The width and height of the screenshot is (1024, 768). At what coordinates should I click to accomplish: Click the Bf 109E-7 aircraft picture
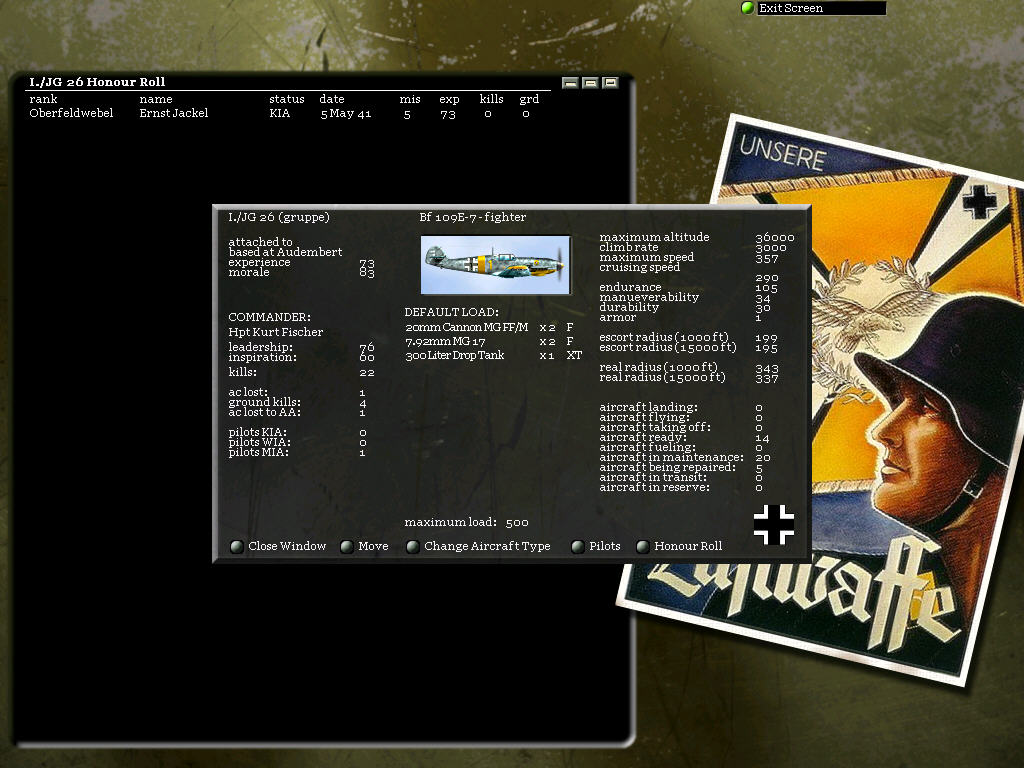[x=496, y=264]
